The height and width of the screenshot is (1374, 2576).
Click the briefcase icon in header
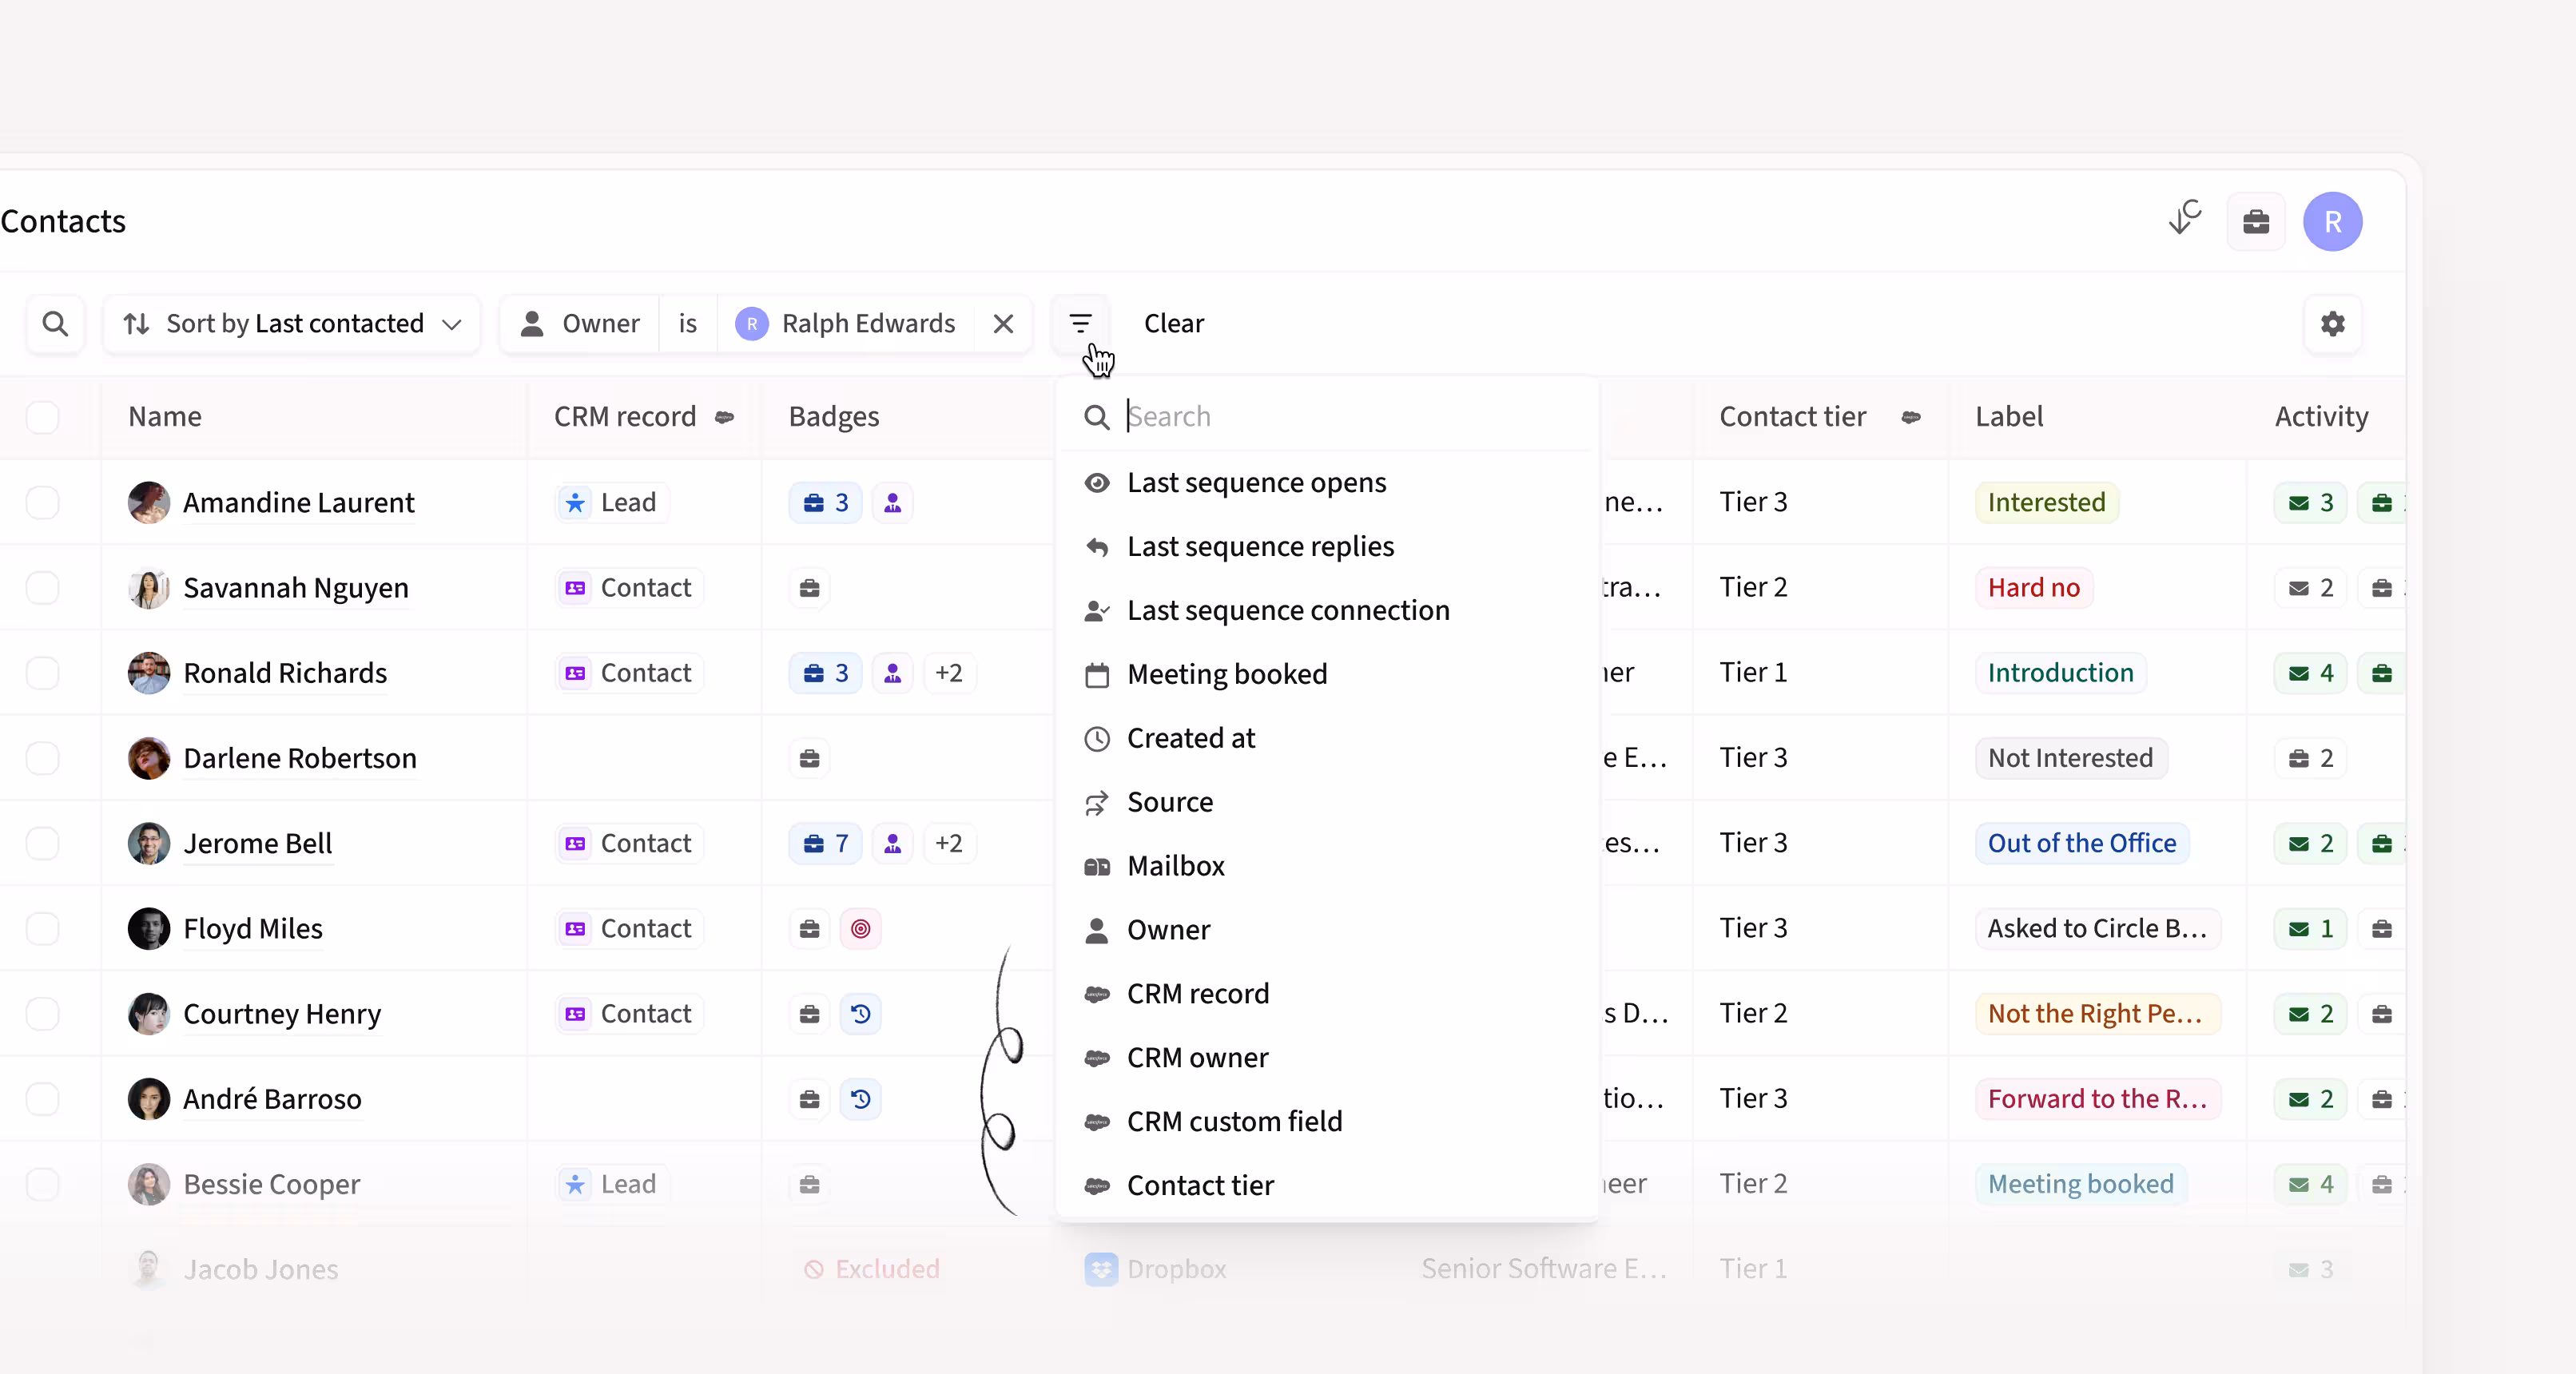point(2256,222)
